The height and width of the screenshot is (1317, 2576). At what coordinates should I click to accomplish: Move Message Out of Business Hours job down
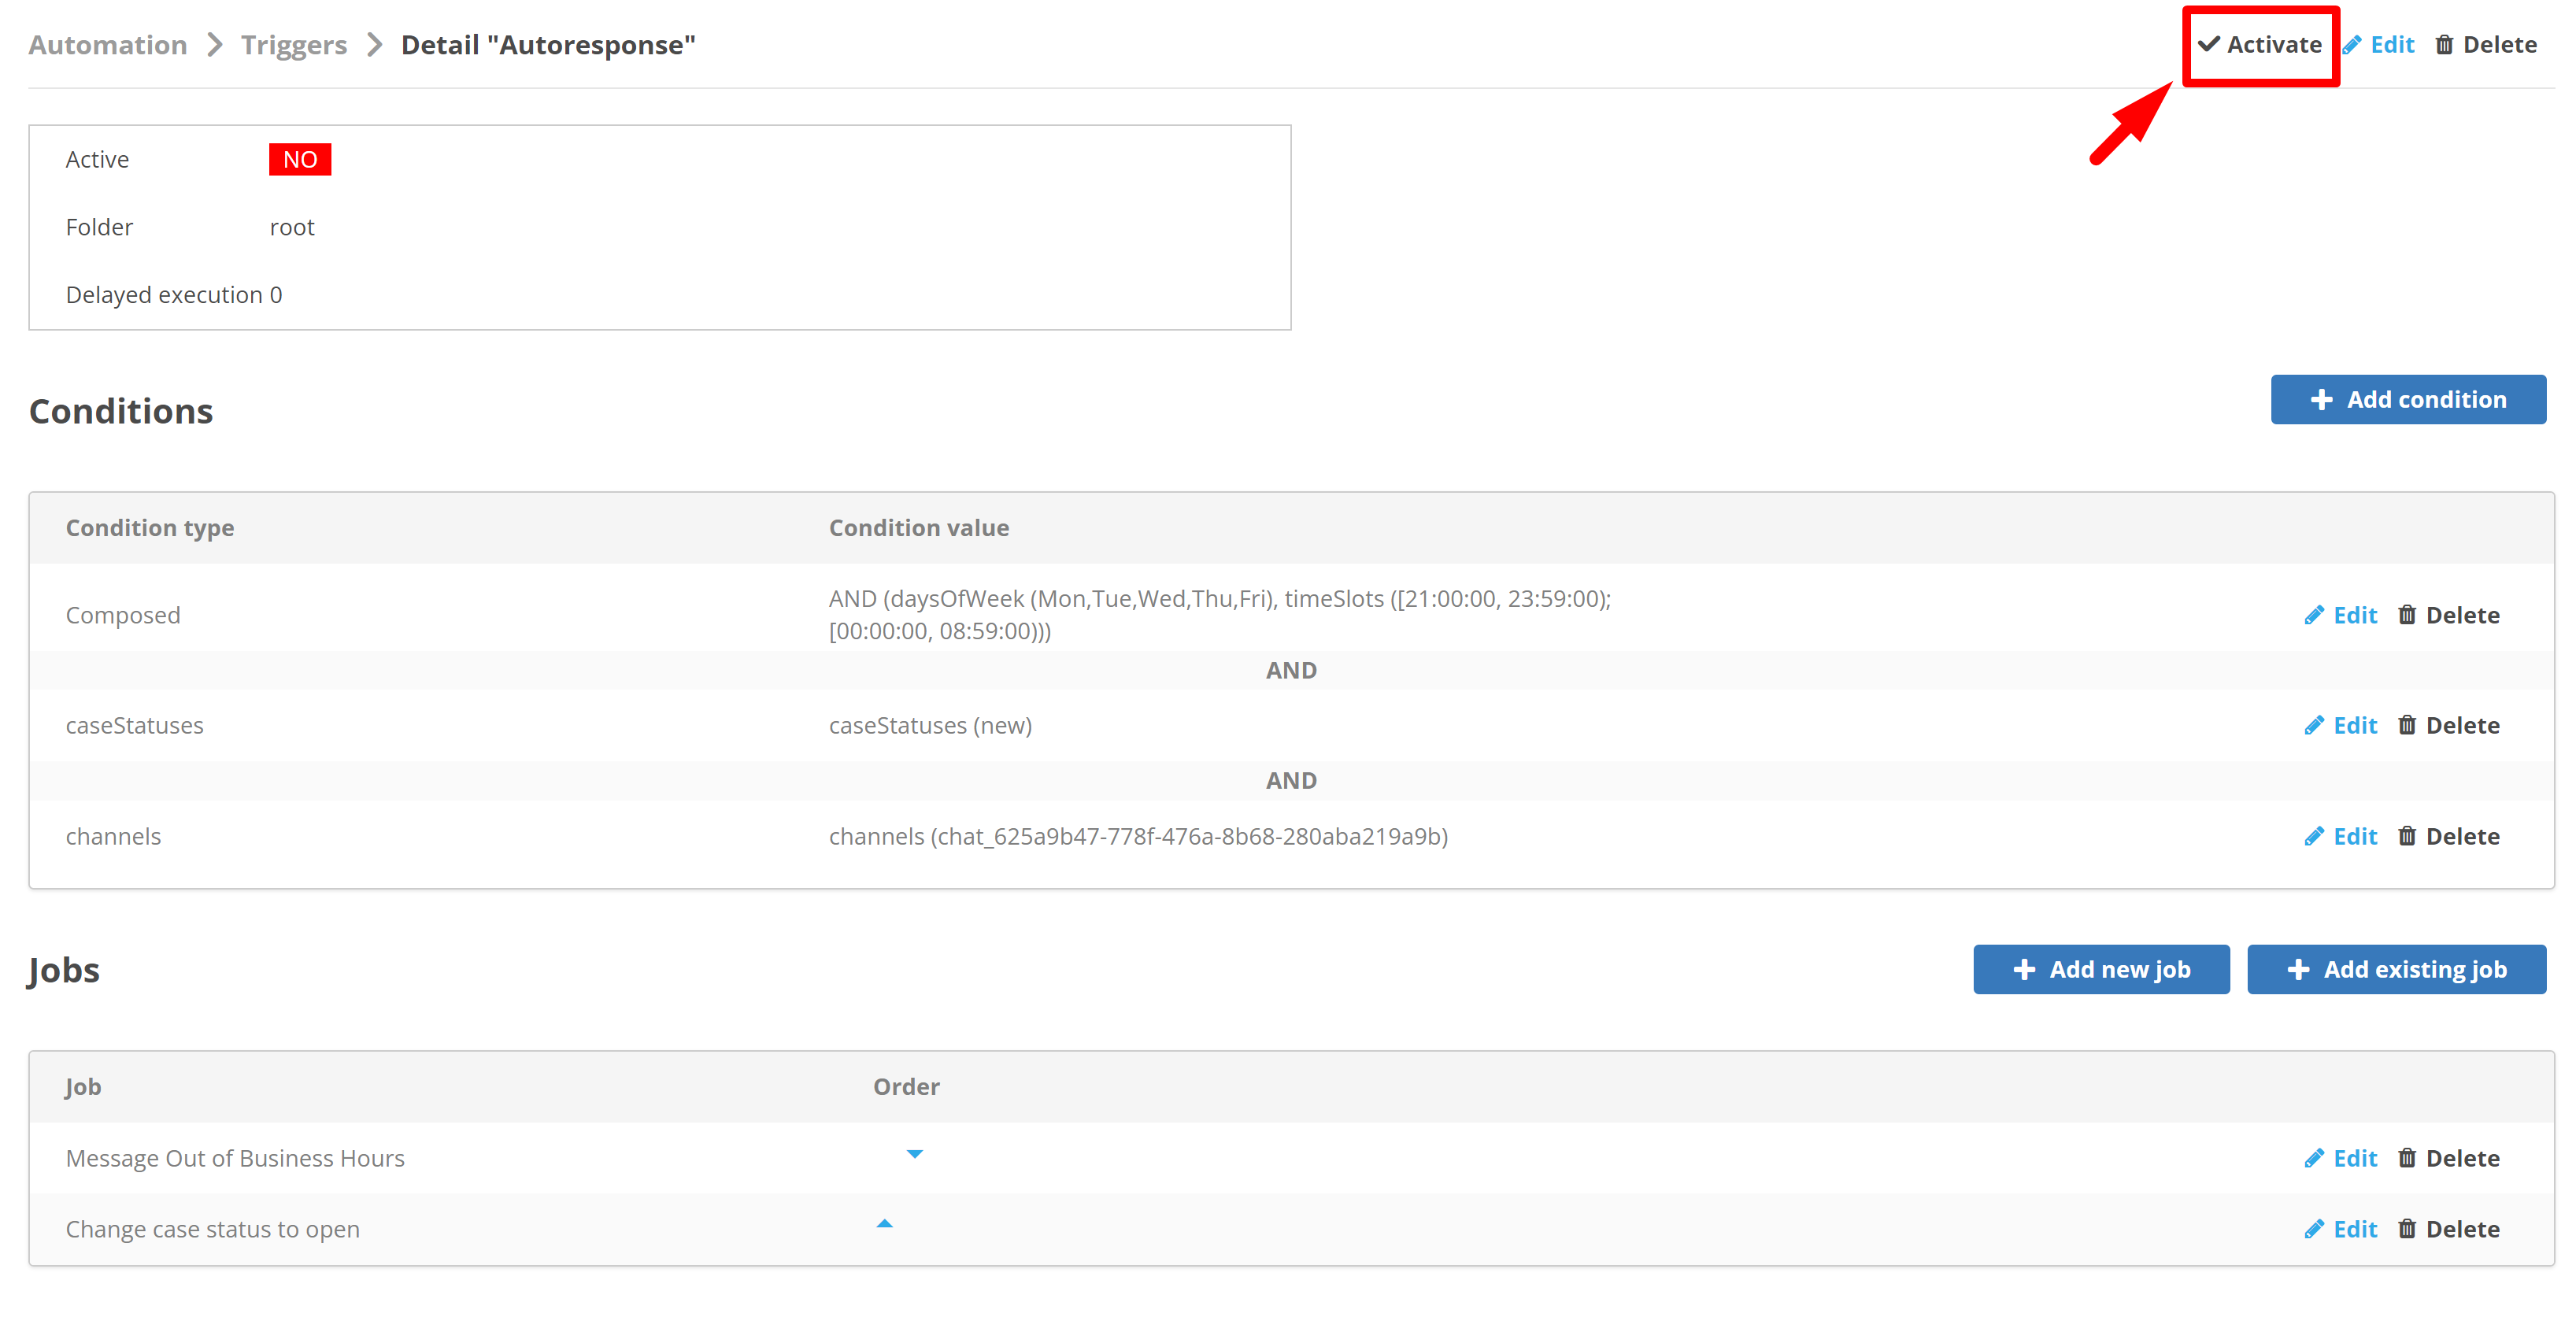pyautogui.click(x=914, y=1154)
